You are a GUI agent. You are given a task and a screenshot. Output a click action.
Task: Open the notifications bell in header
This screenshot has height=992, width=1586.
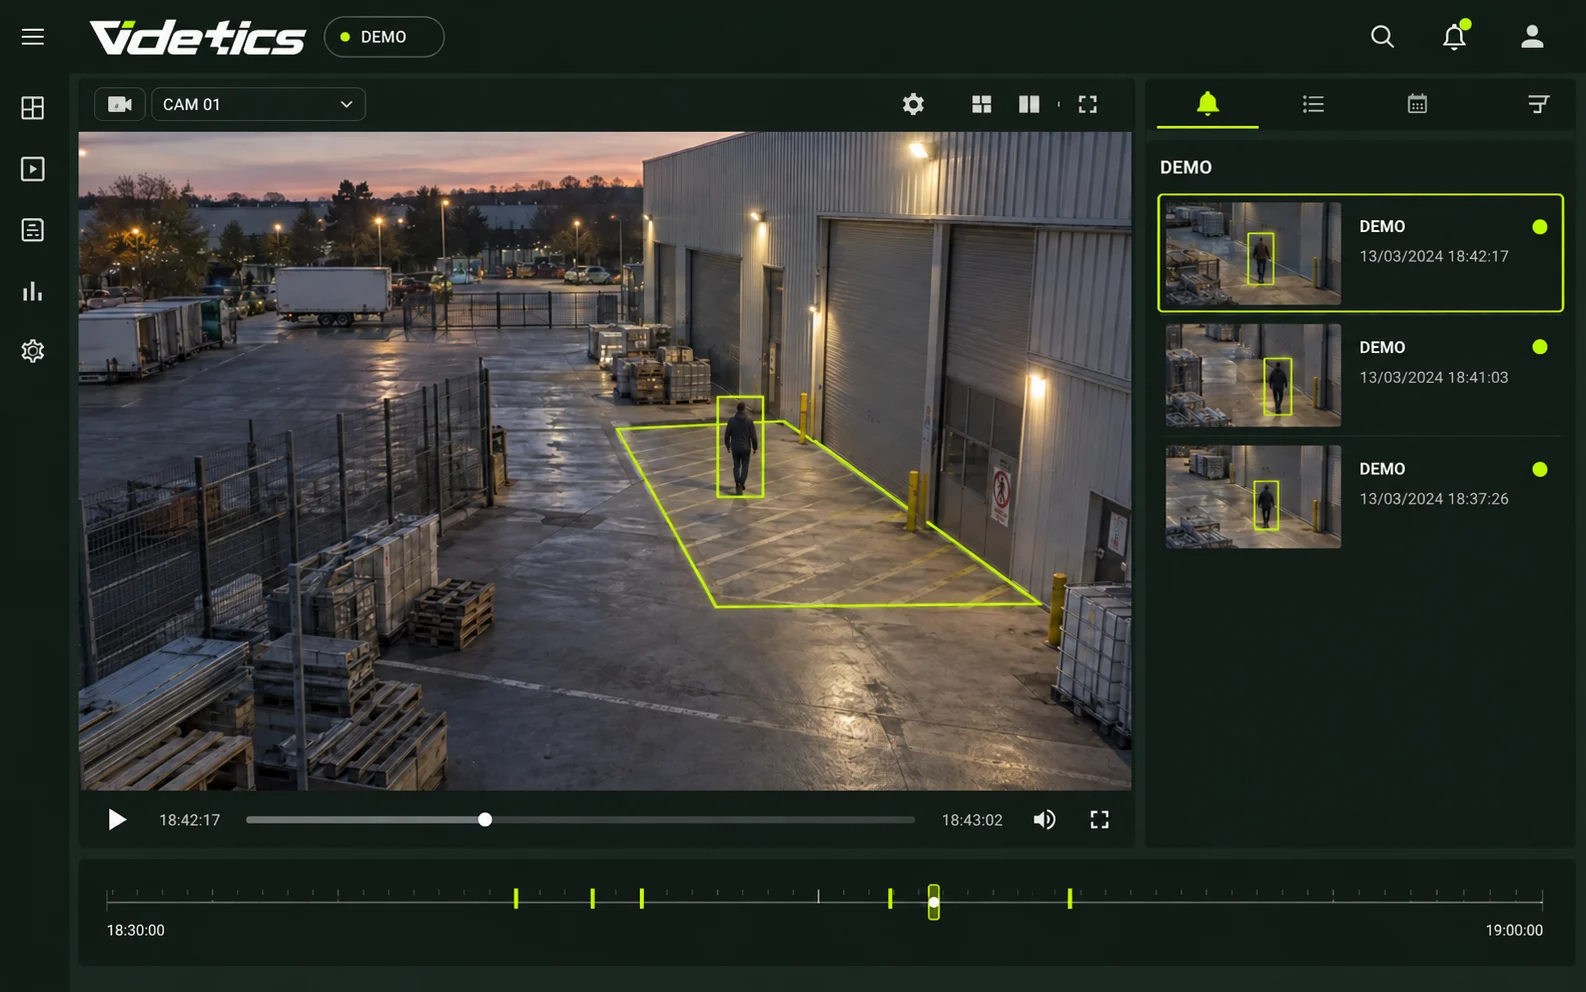coord(1455,36)
